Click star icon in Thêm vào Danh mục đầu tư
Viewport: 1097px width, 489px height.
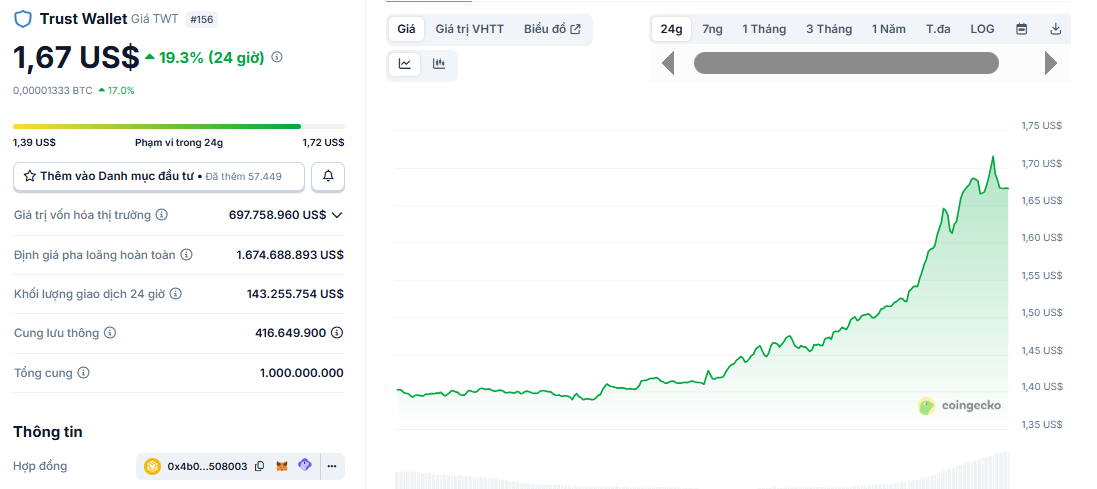tap(29, 176)
